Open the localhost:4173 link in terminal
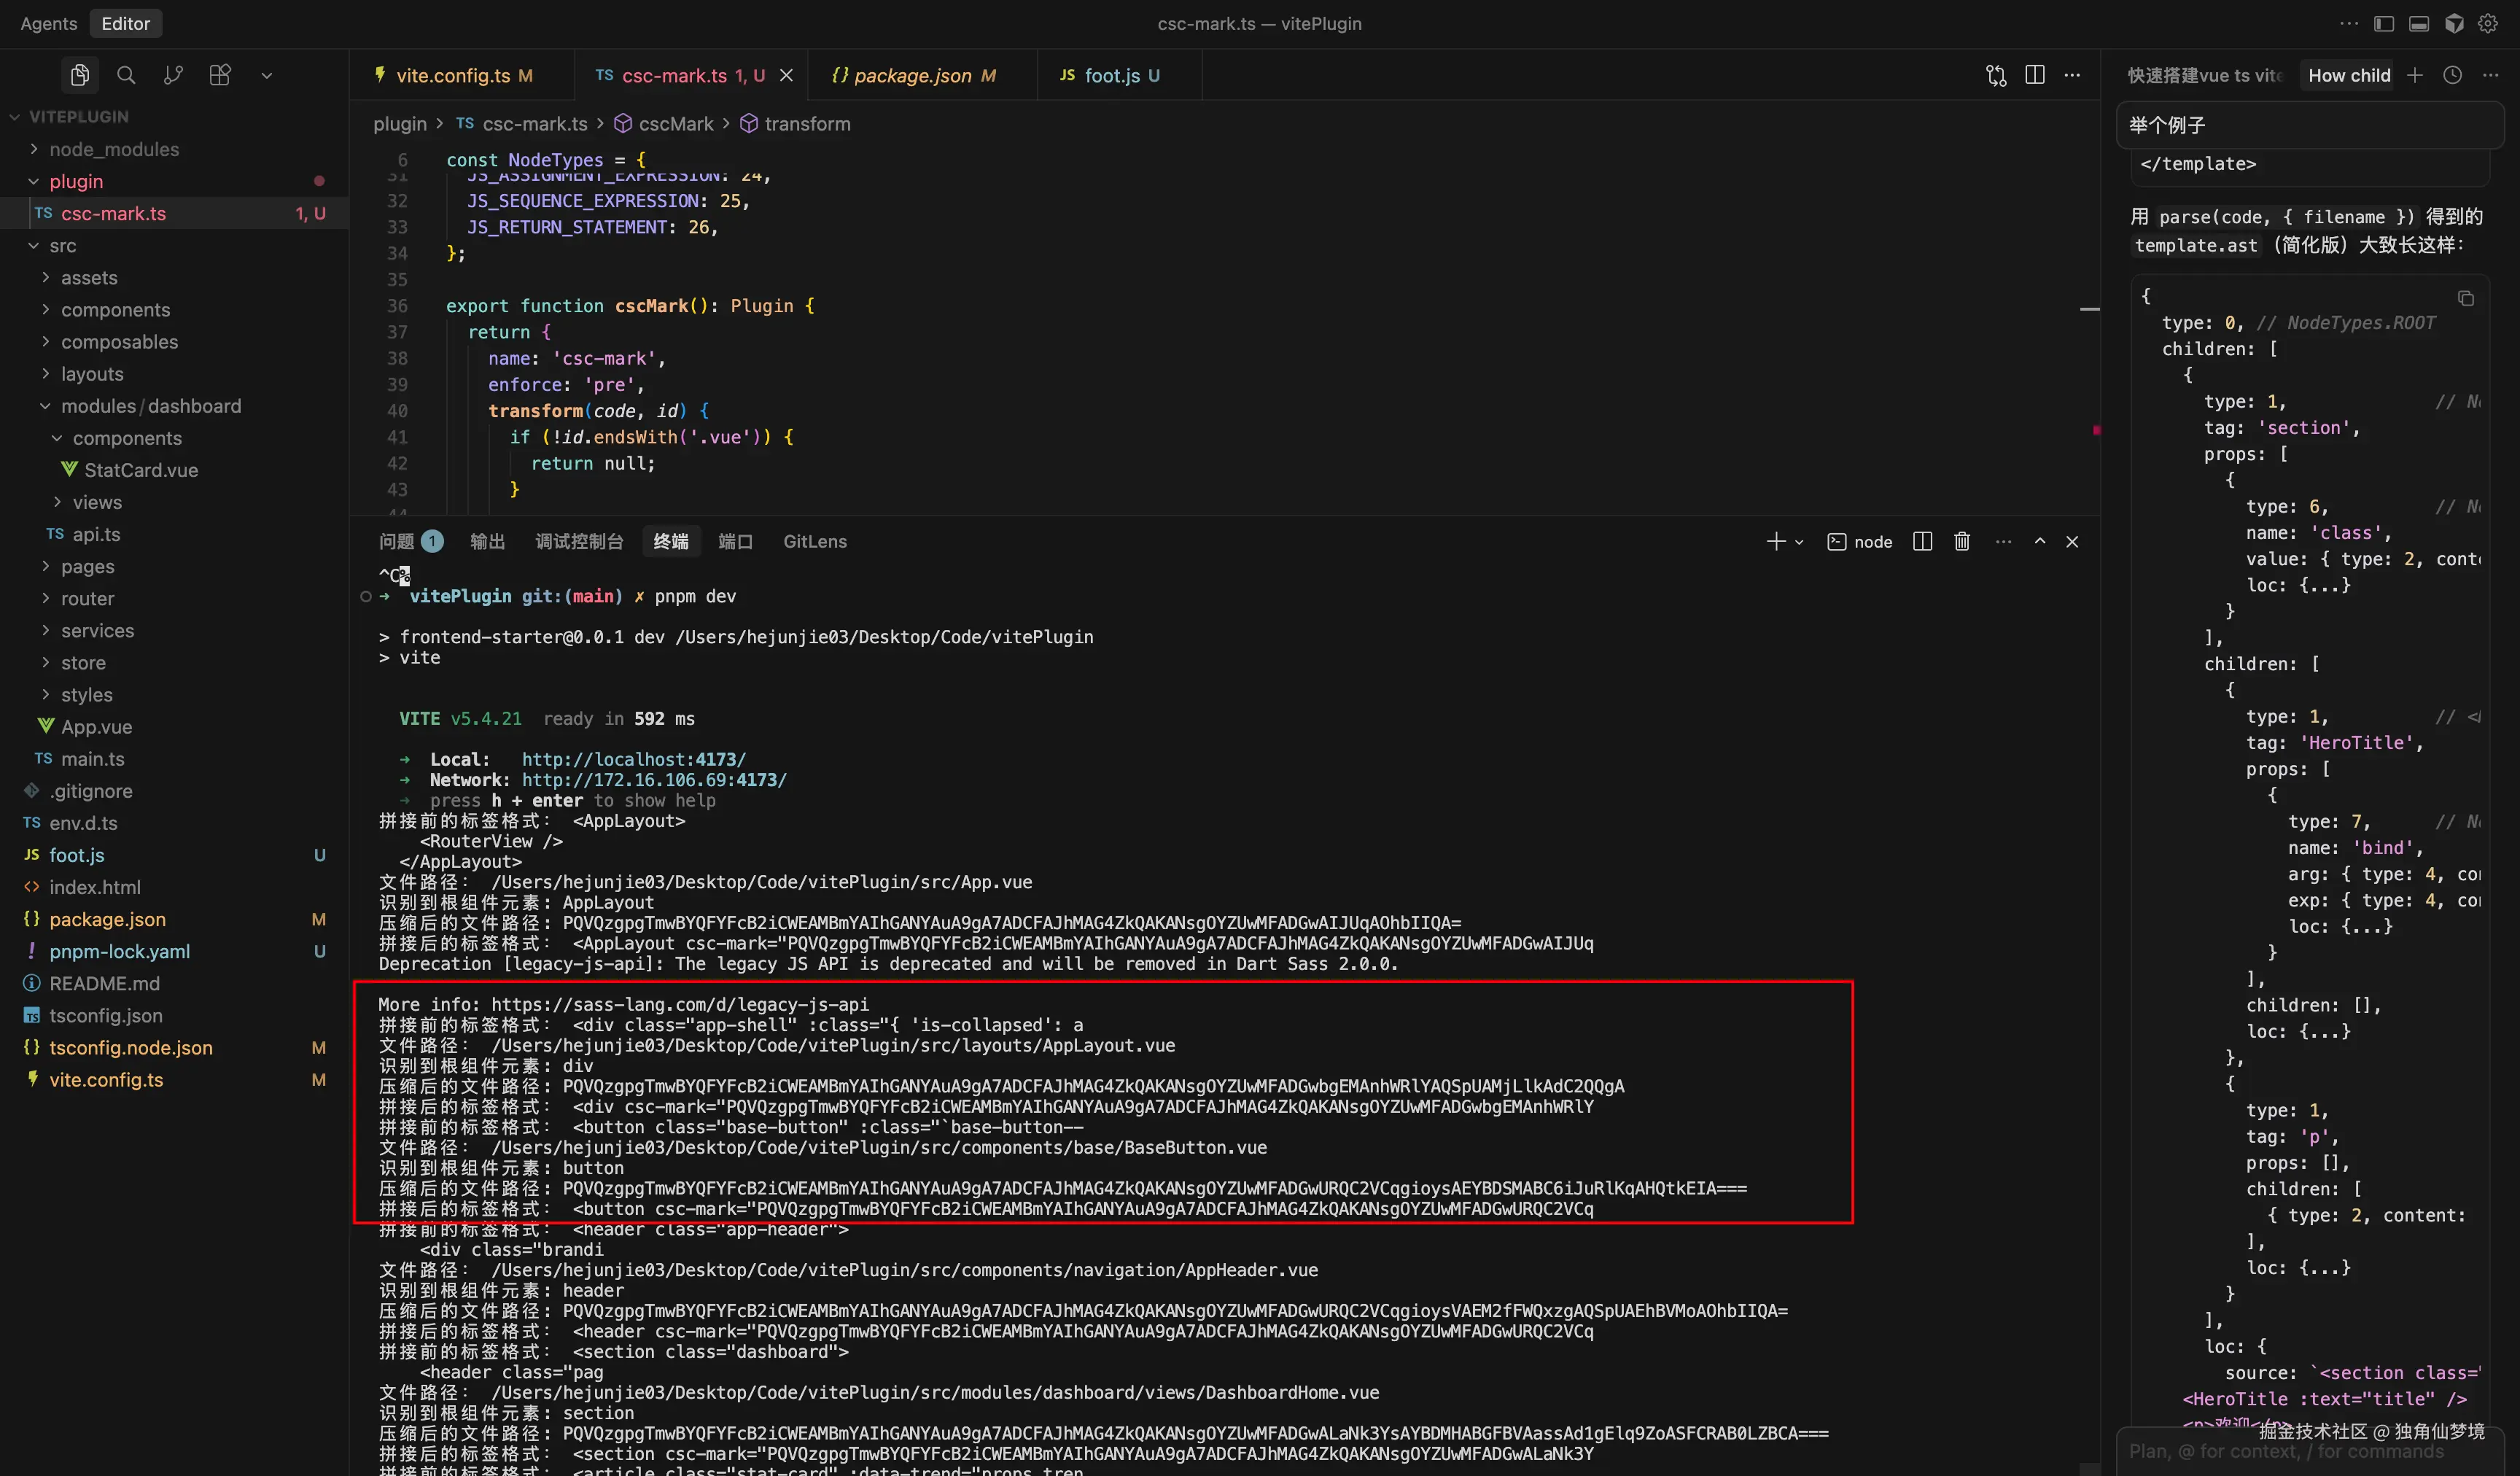The image size is (2520, 1476). tap(633, 759)
